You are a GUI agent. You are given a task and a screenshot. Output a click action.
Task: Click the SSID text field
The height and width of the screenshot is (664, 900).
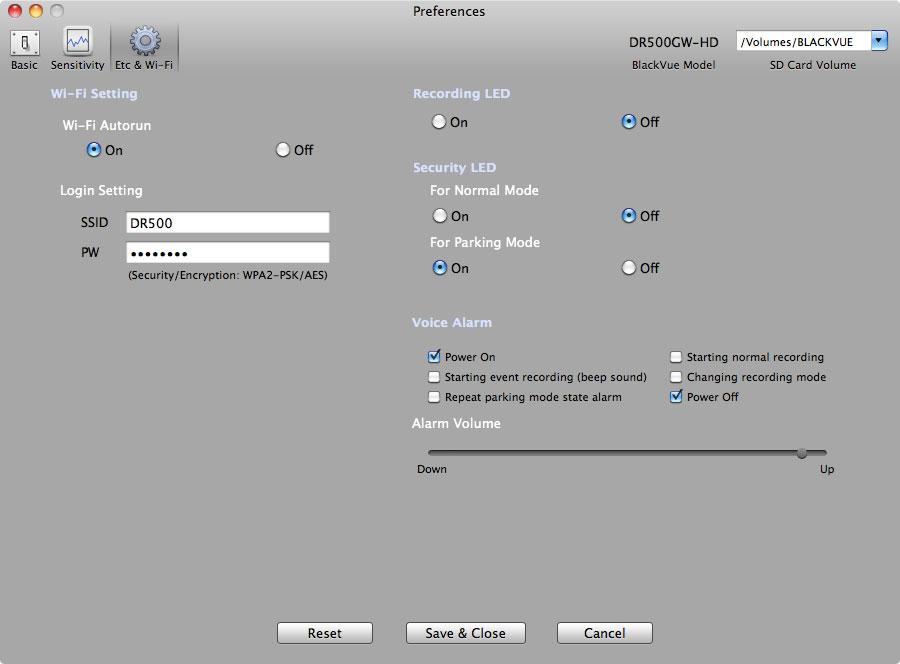228,223
